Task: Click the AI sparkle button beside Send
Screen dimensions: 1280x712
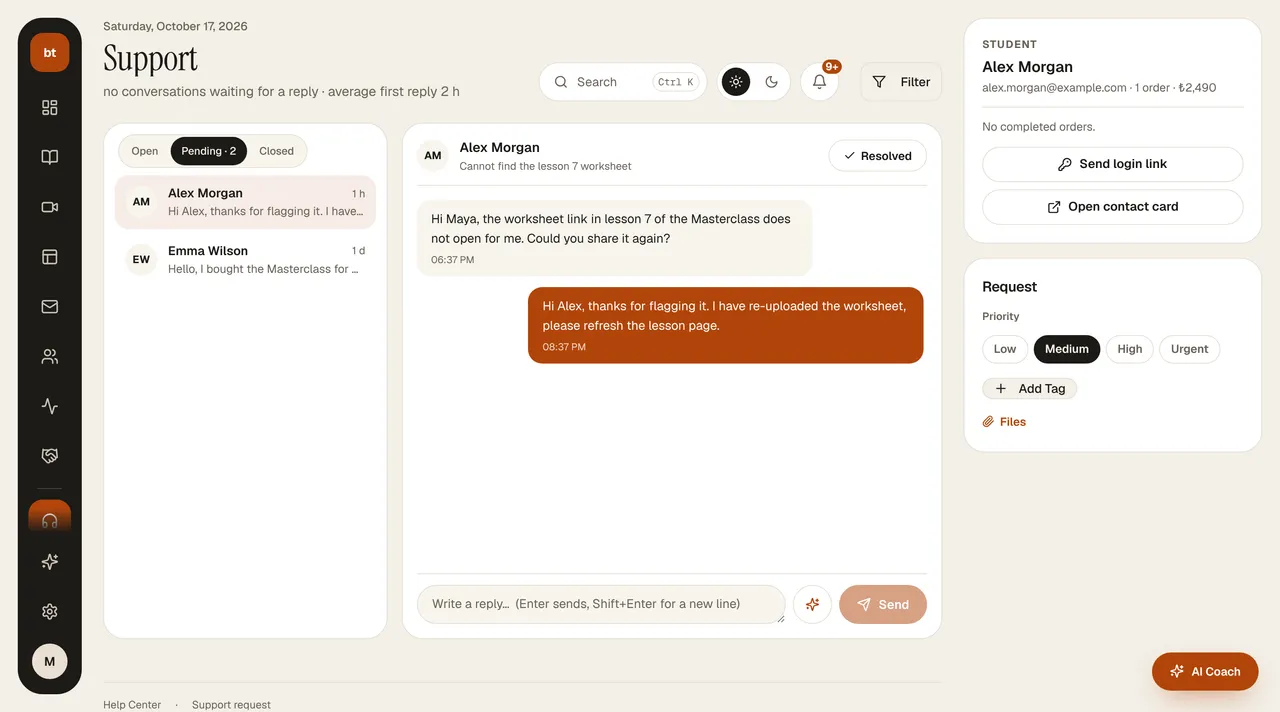Action: pos(812,604)
